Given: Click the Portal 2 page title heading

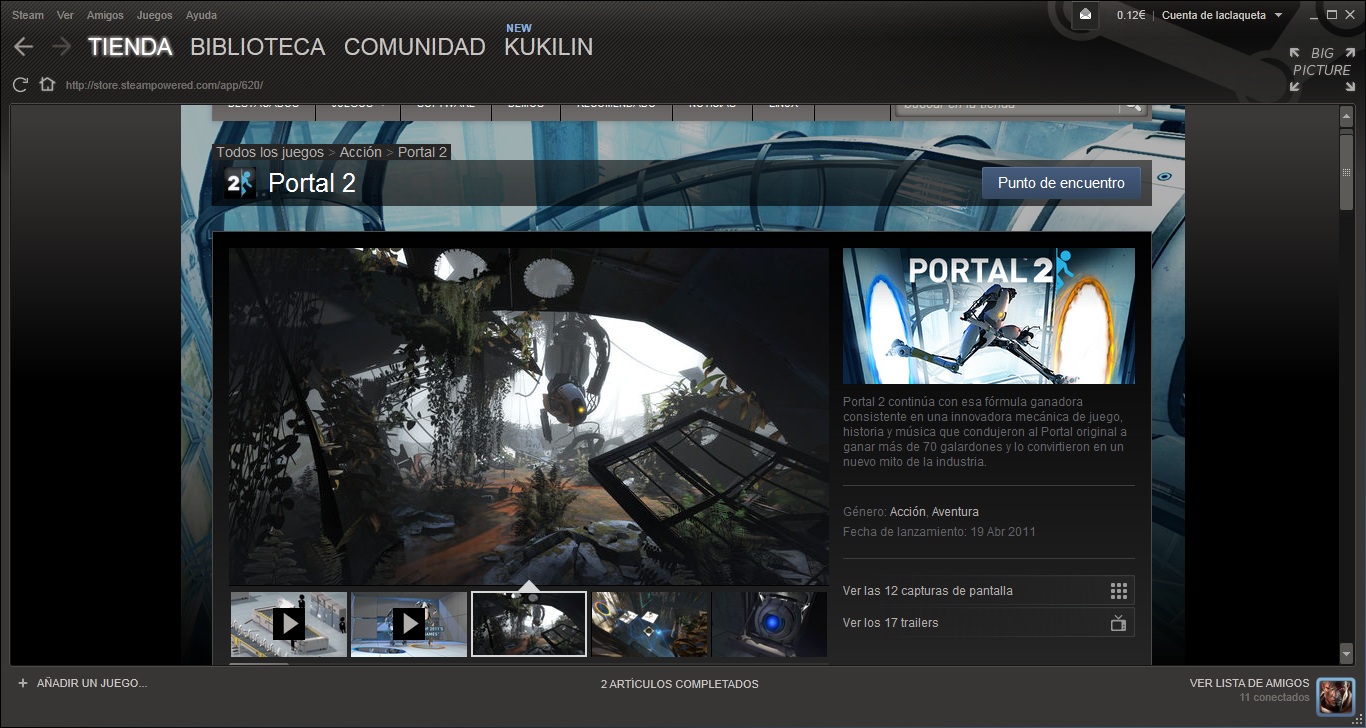Looking at the screenshot, I should click(x=312, y=183).
